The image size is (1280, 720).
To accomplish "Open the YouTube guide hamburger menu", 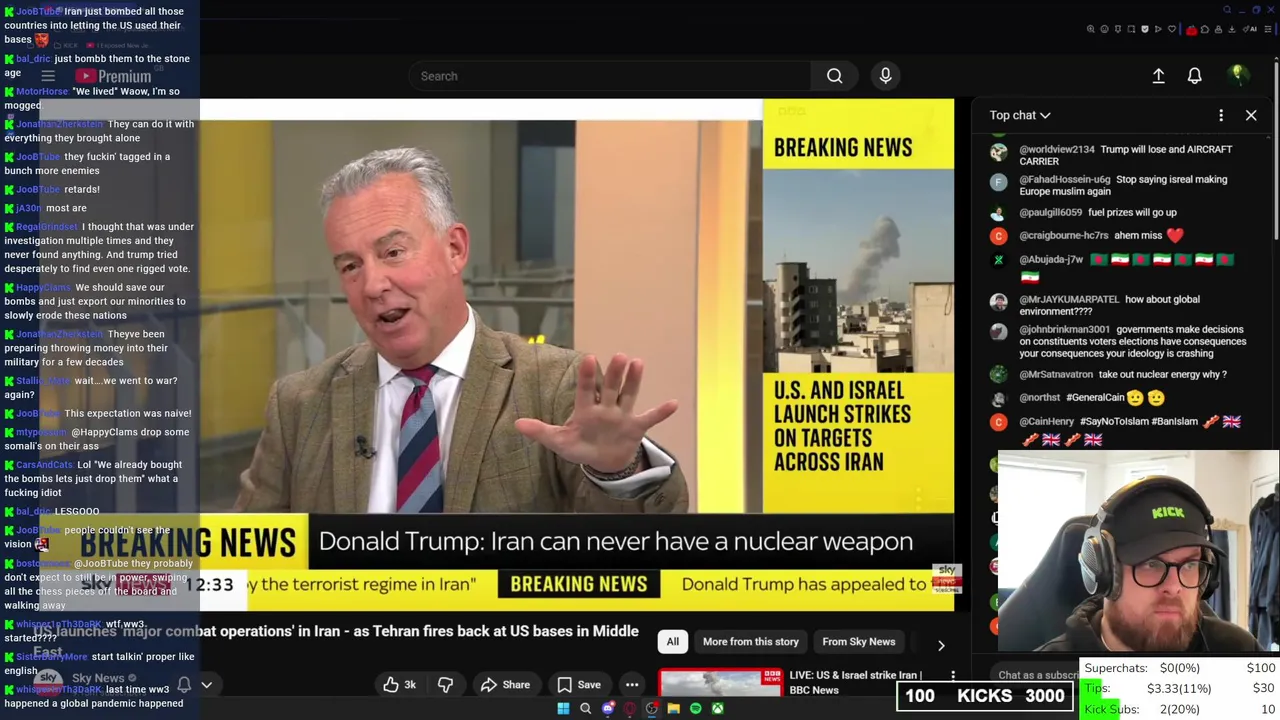I will click(x=47, y=76).
